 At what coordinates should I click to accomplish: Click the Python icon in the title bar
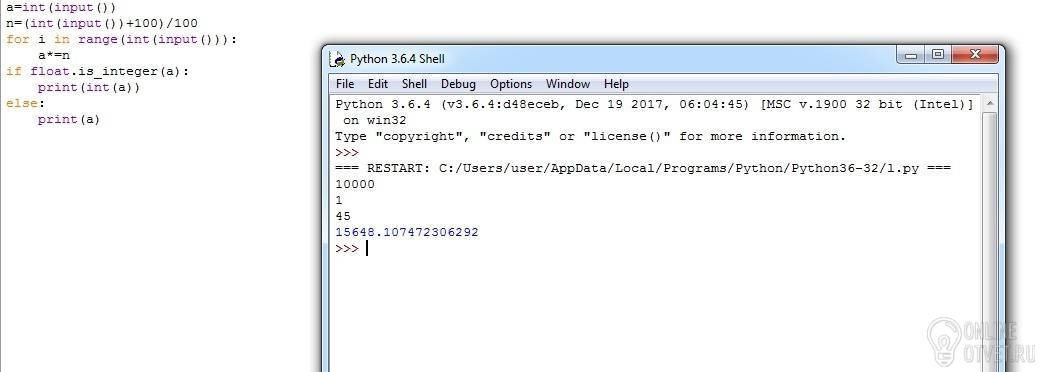(338, 59)
